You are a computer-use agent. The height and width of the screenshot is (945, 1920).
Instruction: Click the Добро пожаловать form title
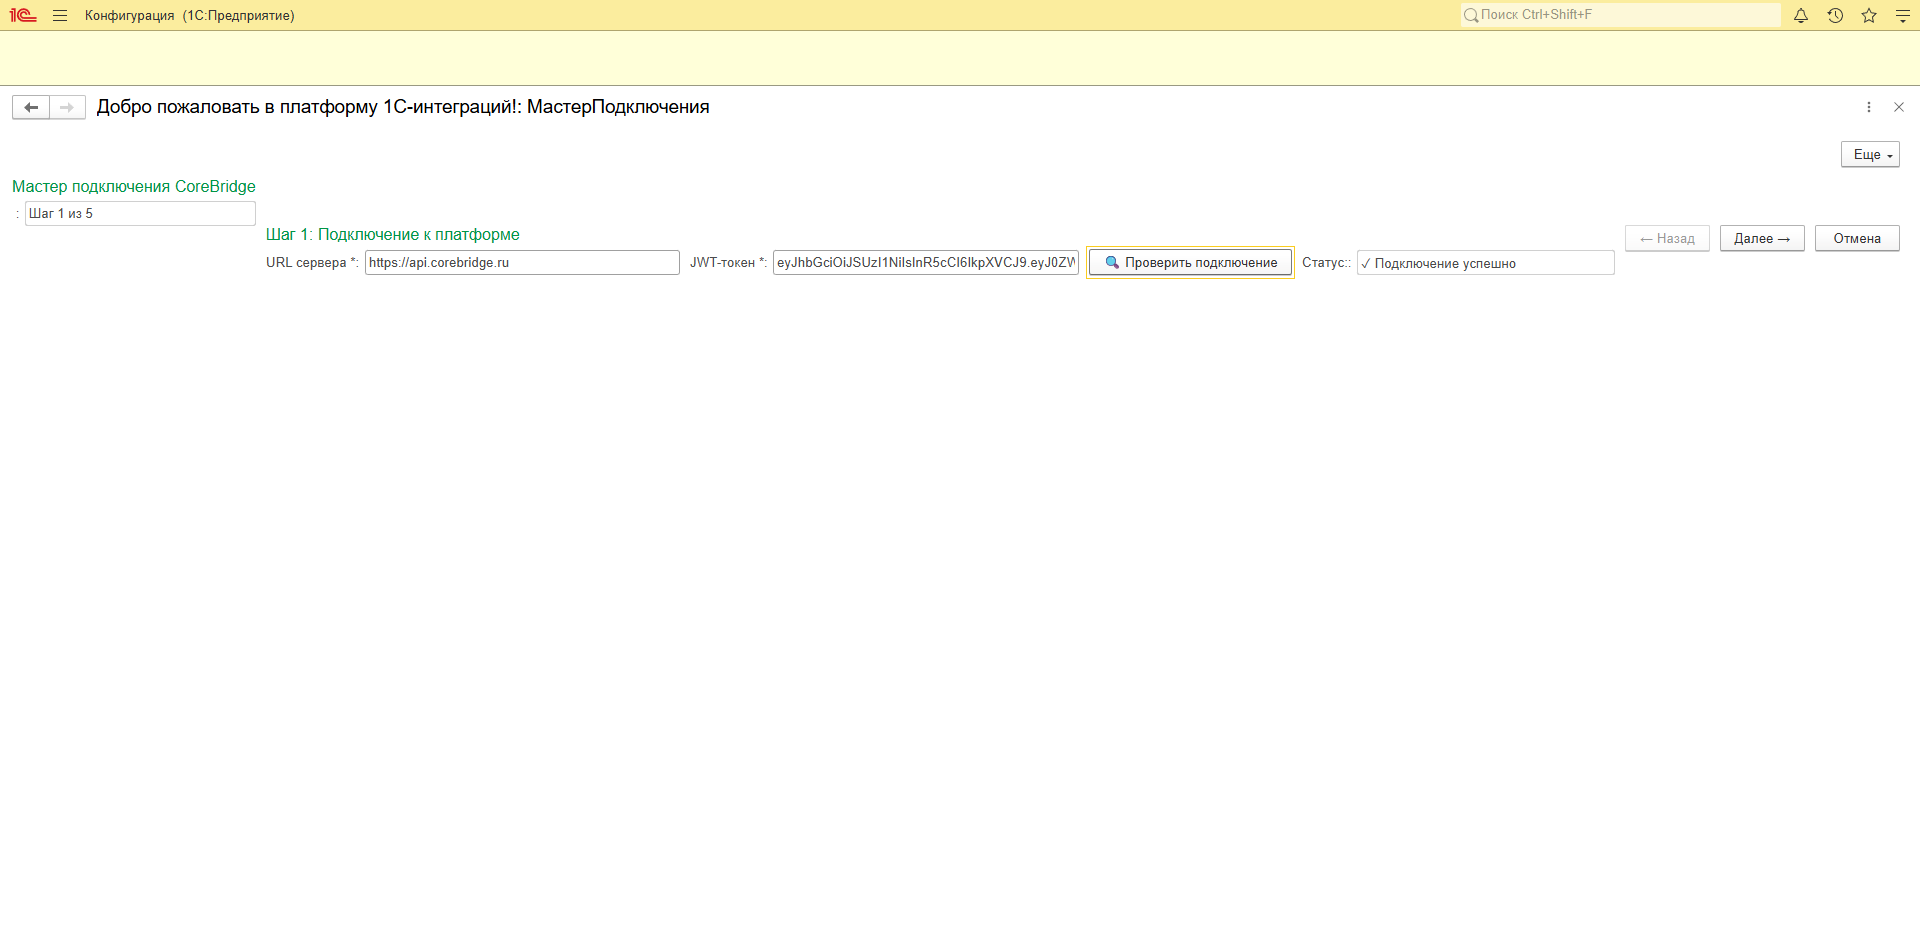point(403,107)
